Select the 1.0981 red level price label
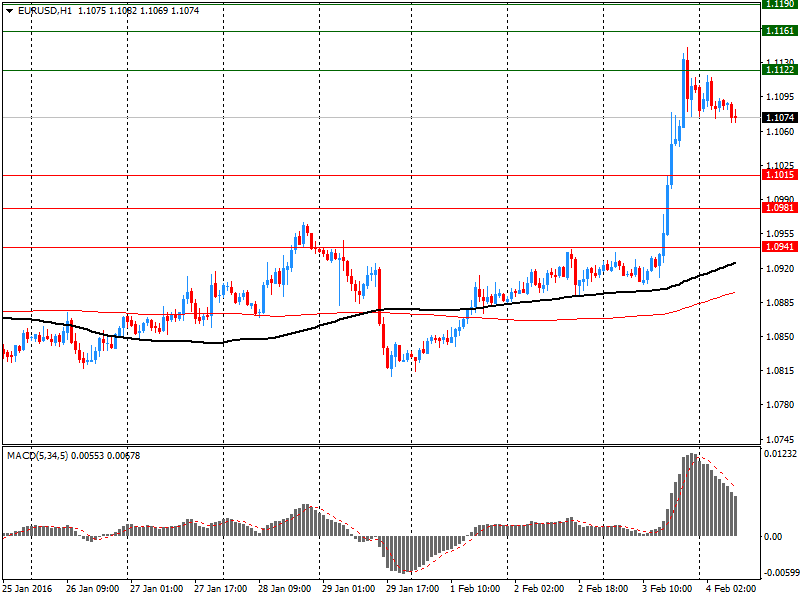This screenshot has height=600, width=800. 780,208
